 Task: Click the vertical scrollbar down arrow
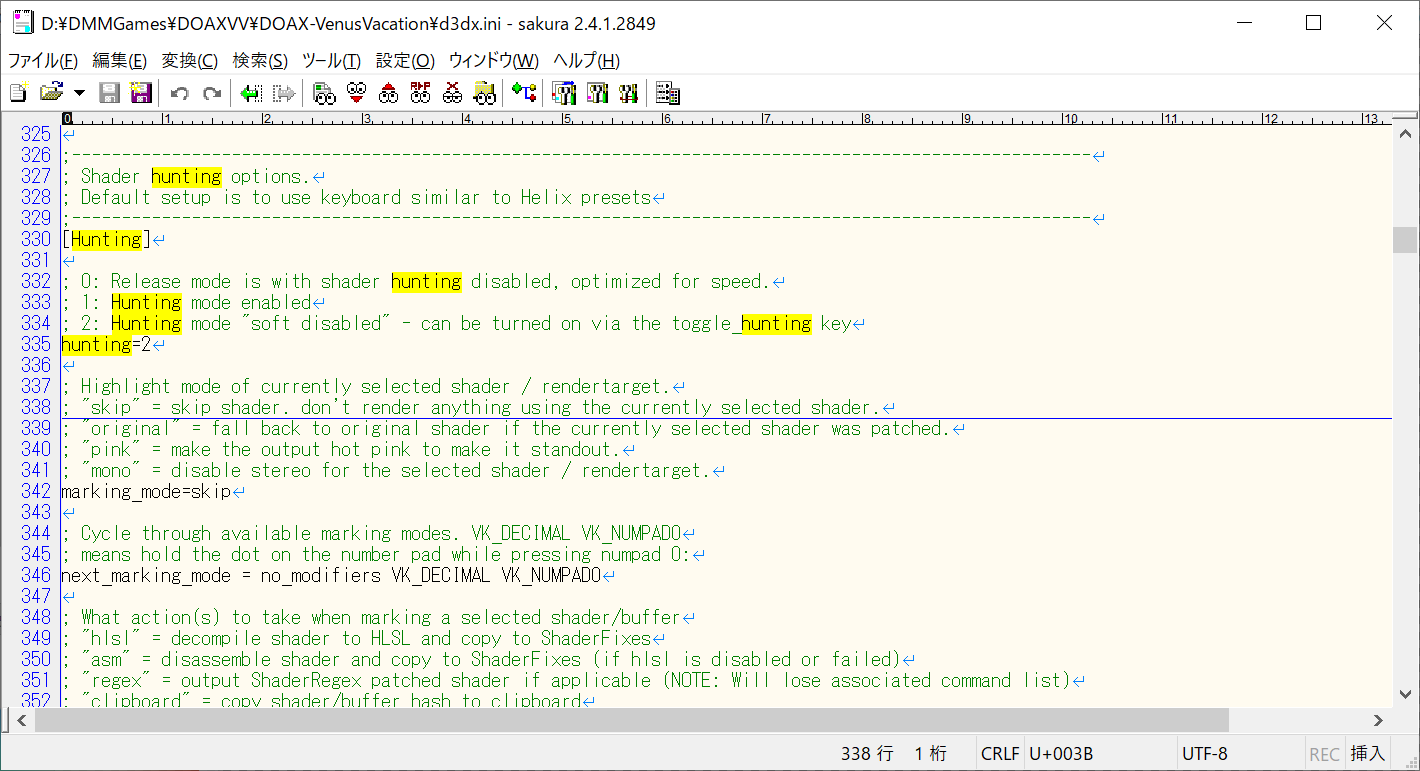(1405, 696)
